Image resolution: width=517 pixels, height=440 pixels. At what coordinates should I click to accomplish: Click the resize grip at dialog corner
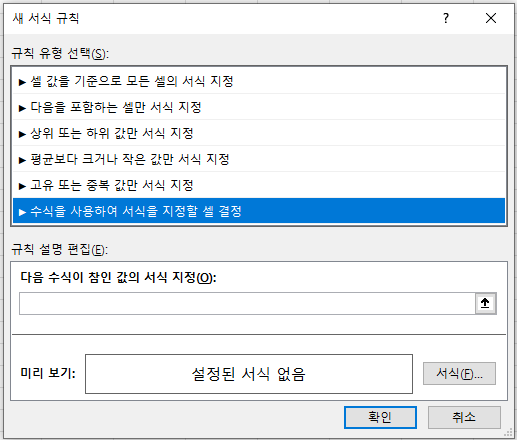(x=508, y=432)
